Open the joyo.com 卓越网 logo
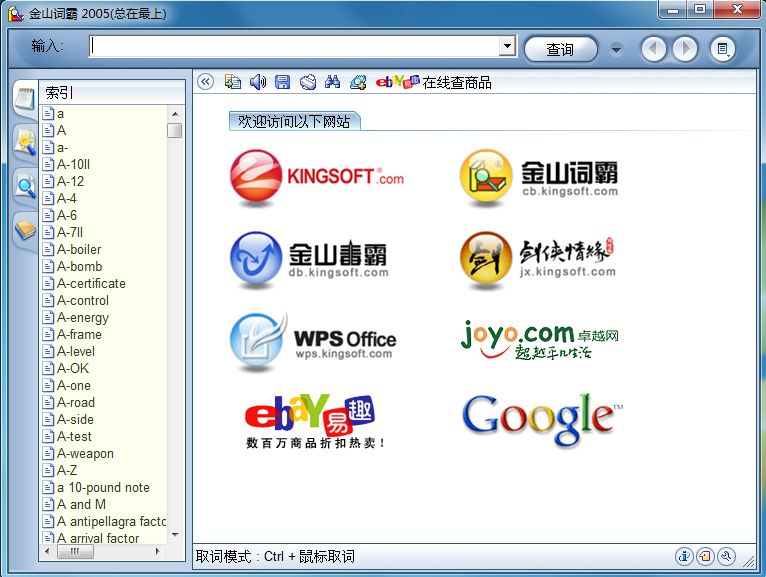The height and width of the screenshot is (577, 766). pyautogui.click(x=540, y=340)
